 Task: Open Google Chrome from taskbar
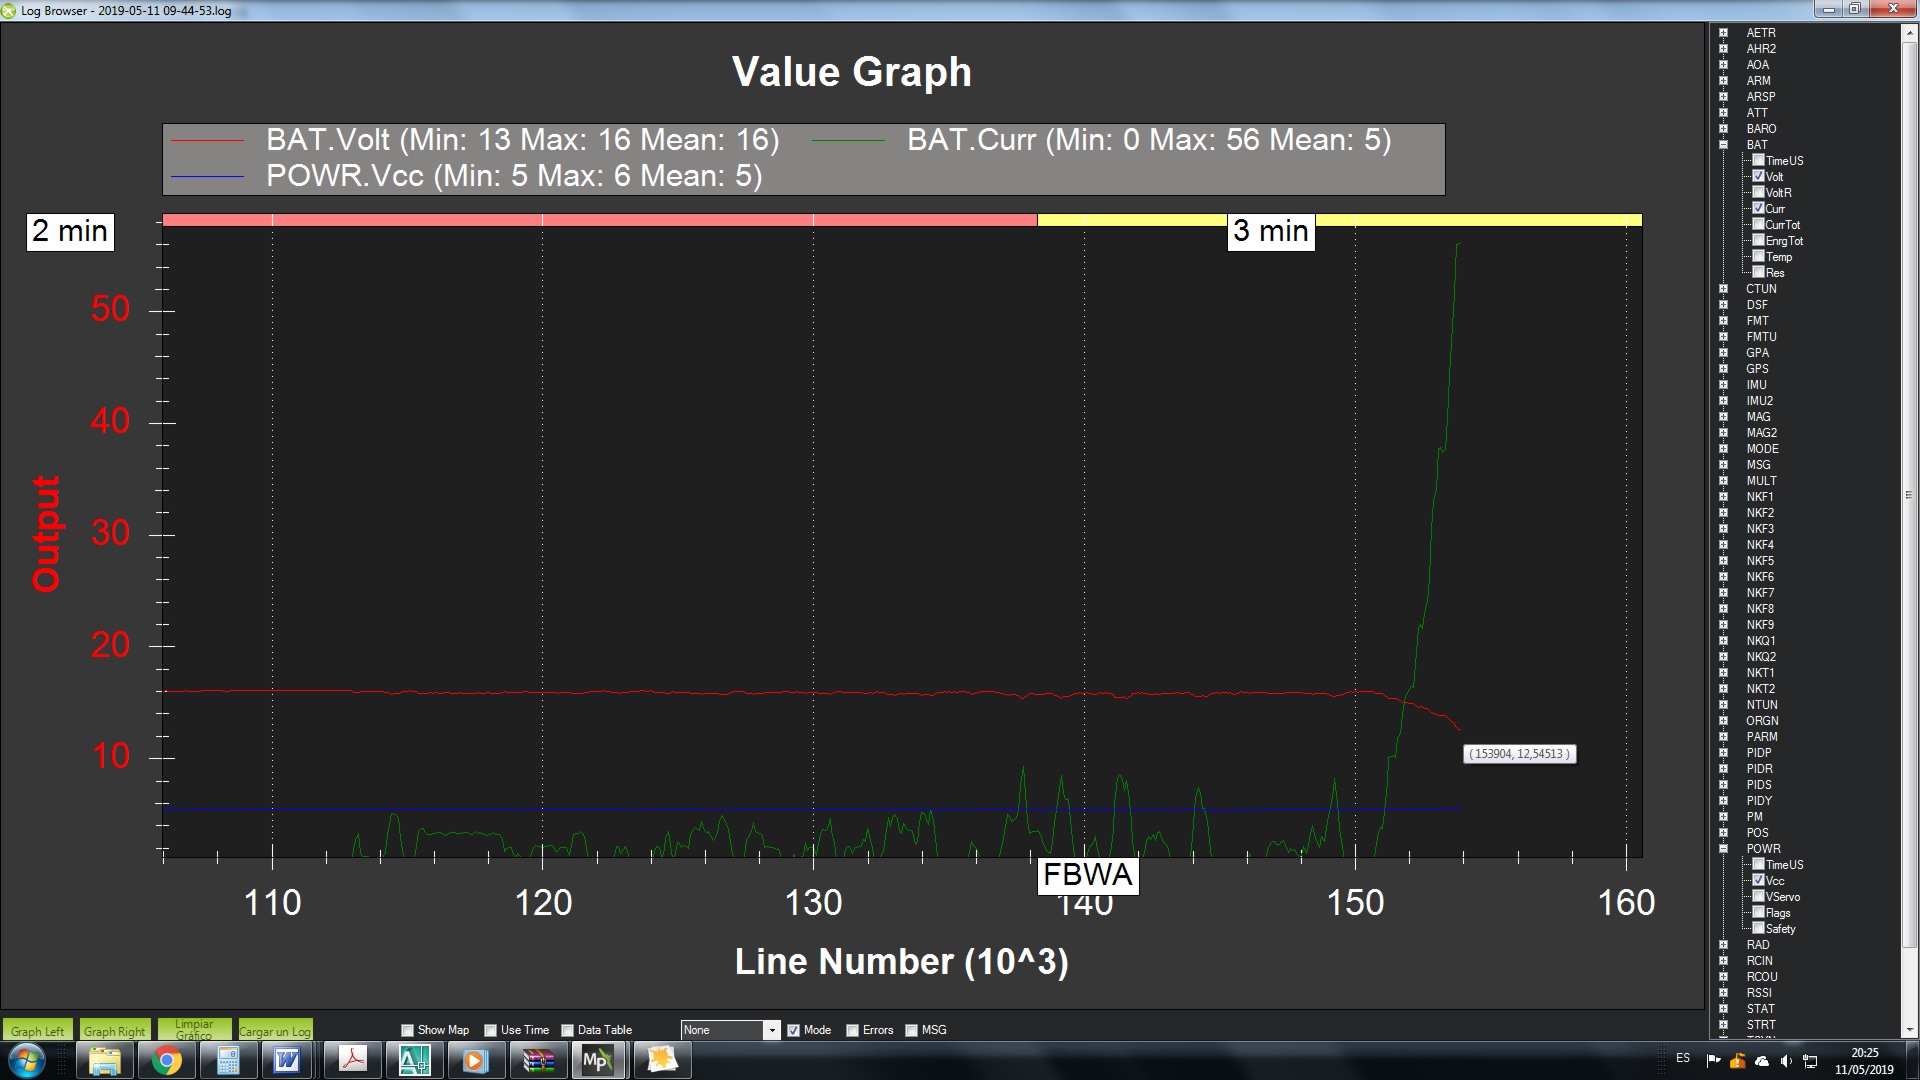click(167, 1060)
